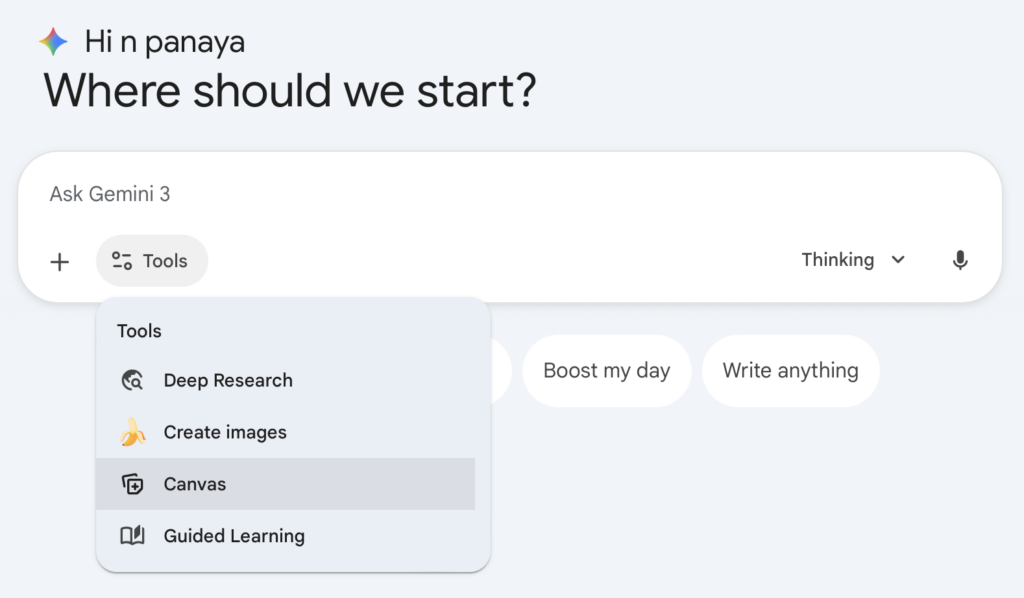Click the banana icon beside Create images
Image resolution: width=1024 pixels, height=598 pixels.
133,432
